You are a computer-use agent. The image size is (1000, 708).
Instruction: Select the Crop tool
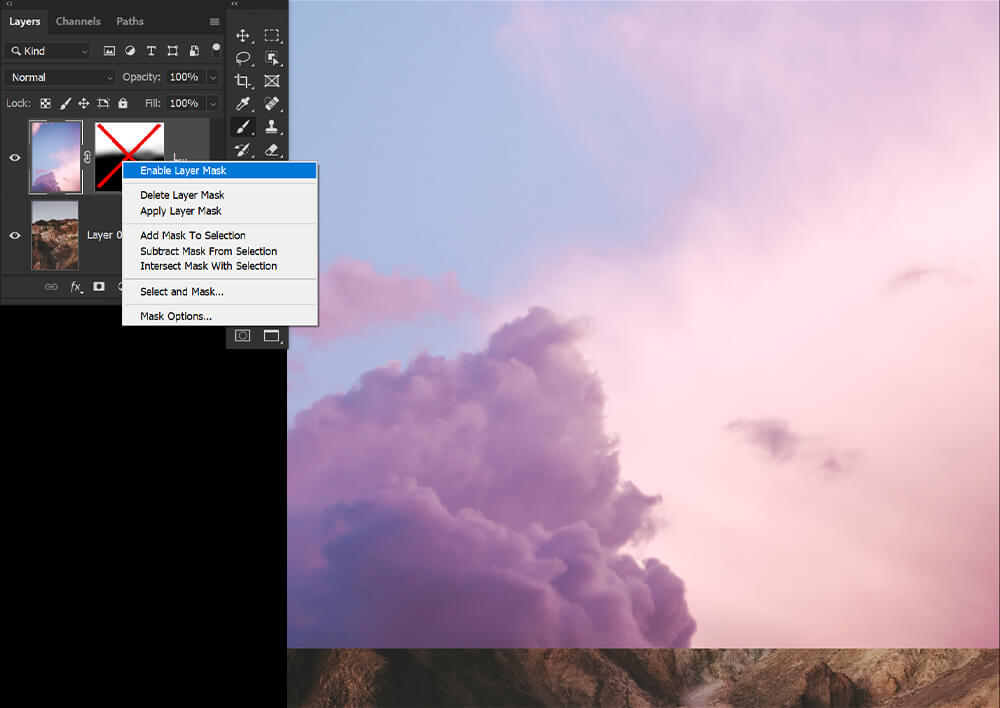pyautogui.click(x=242, y=81)
